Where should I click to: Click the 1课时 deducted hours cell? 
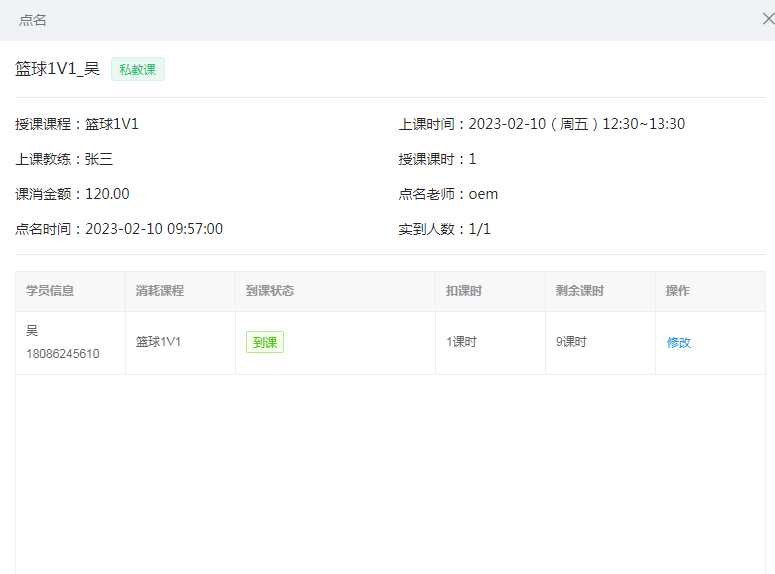461,342
